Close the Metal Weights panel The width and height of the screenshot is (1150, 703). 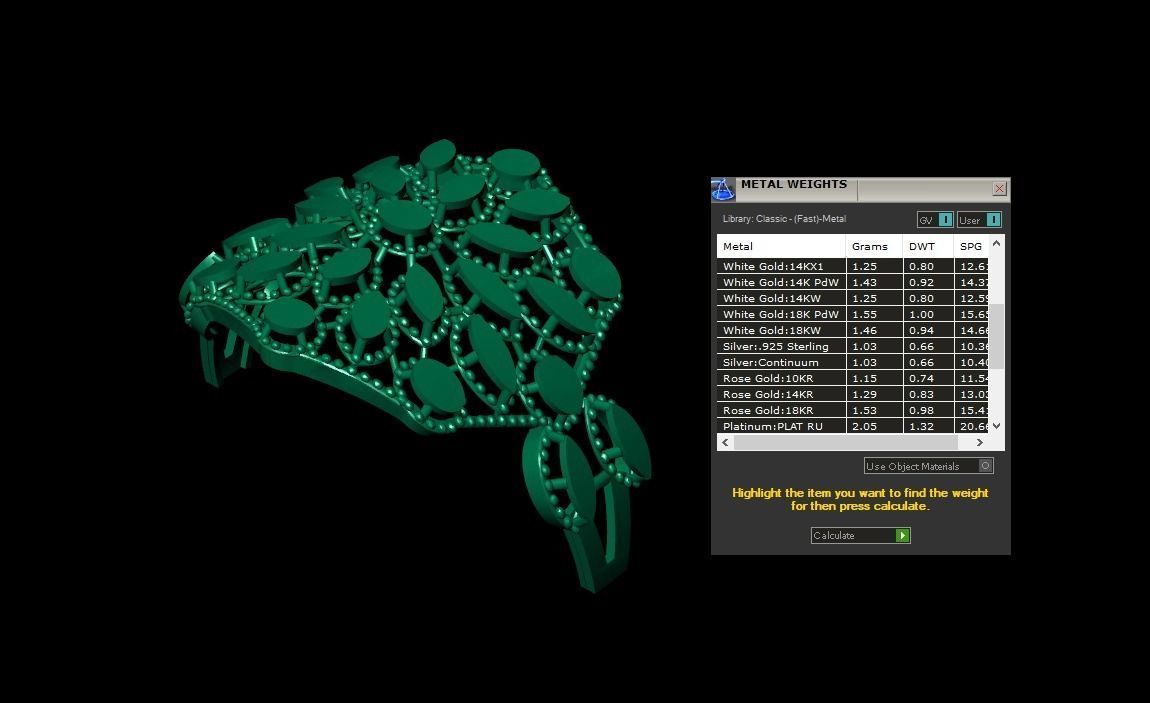(999, 189)
